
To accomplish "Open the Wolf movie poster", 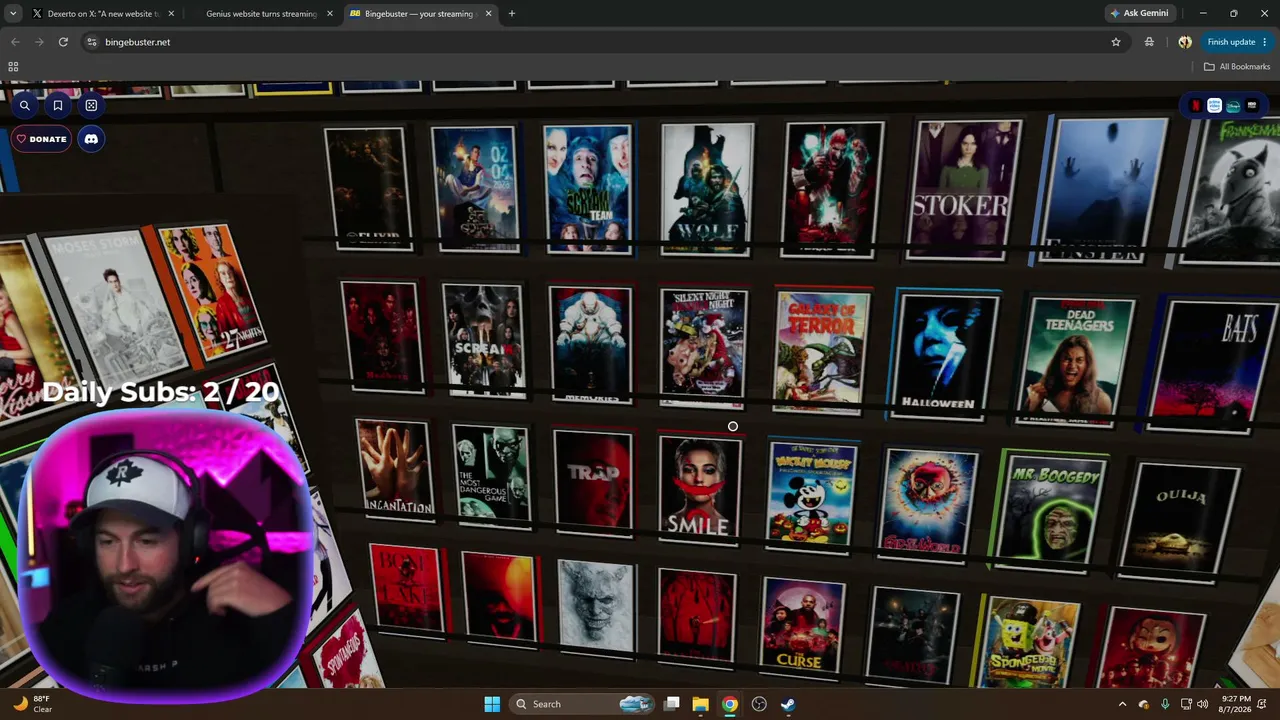I will click(707, 188).
